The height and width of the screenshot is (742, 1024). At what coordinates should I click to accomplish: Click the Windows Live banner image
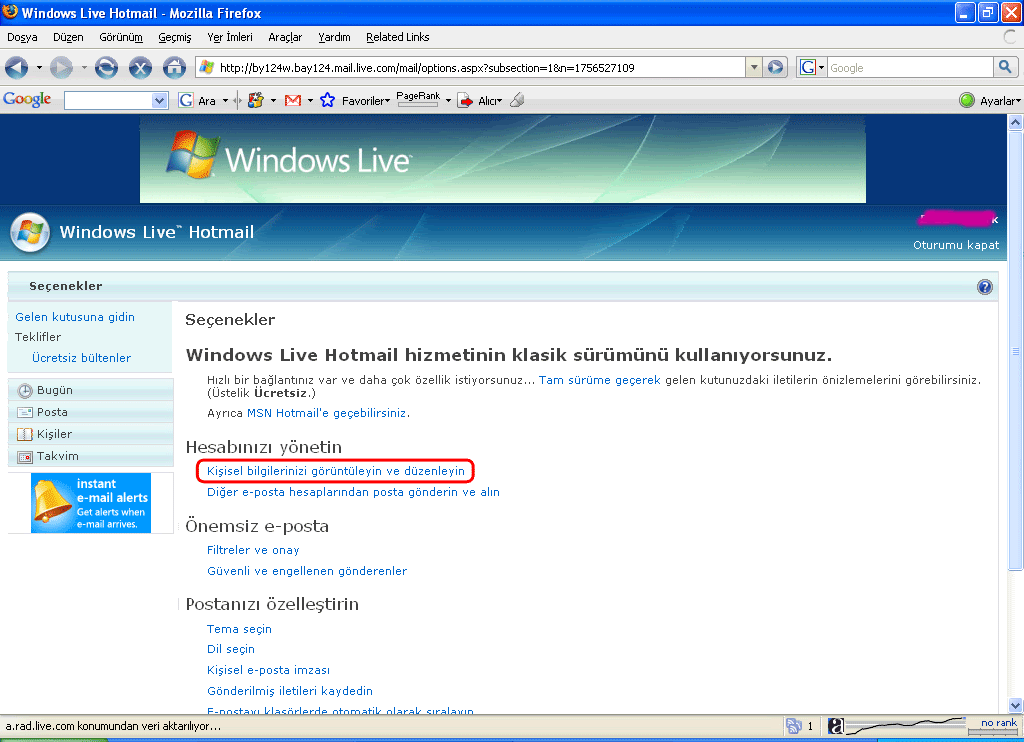tap(503, 159)
